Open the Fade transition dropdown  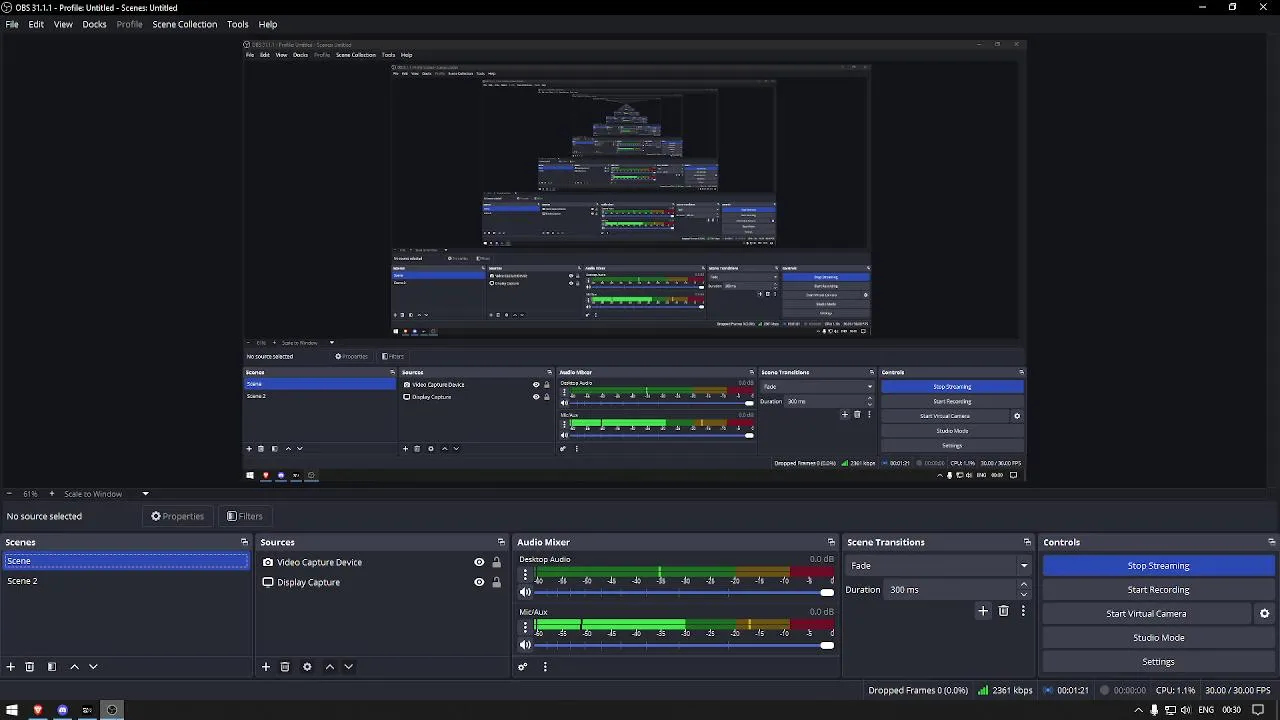pos(938,566)
